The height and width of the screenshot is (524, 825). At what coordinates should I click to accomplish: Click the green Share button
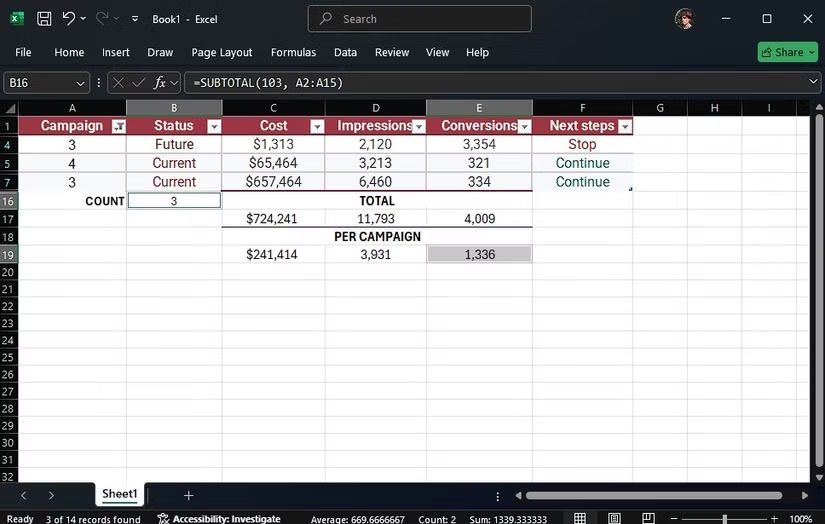tap(788, 52)
